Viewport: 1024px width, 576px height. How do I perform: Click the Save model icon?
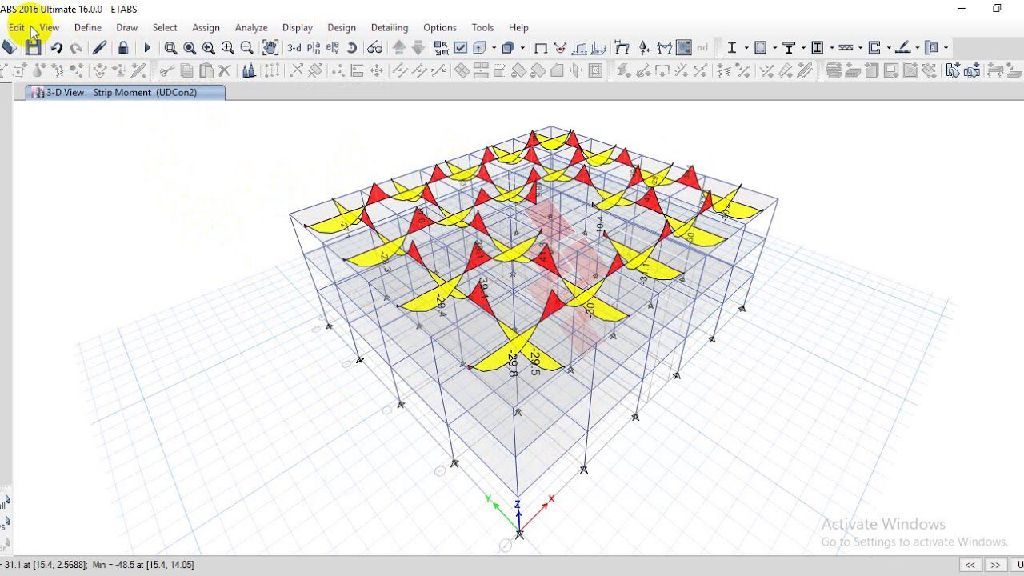coord(34,47)
